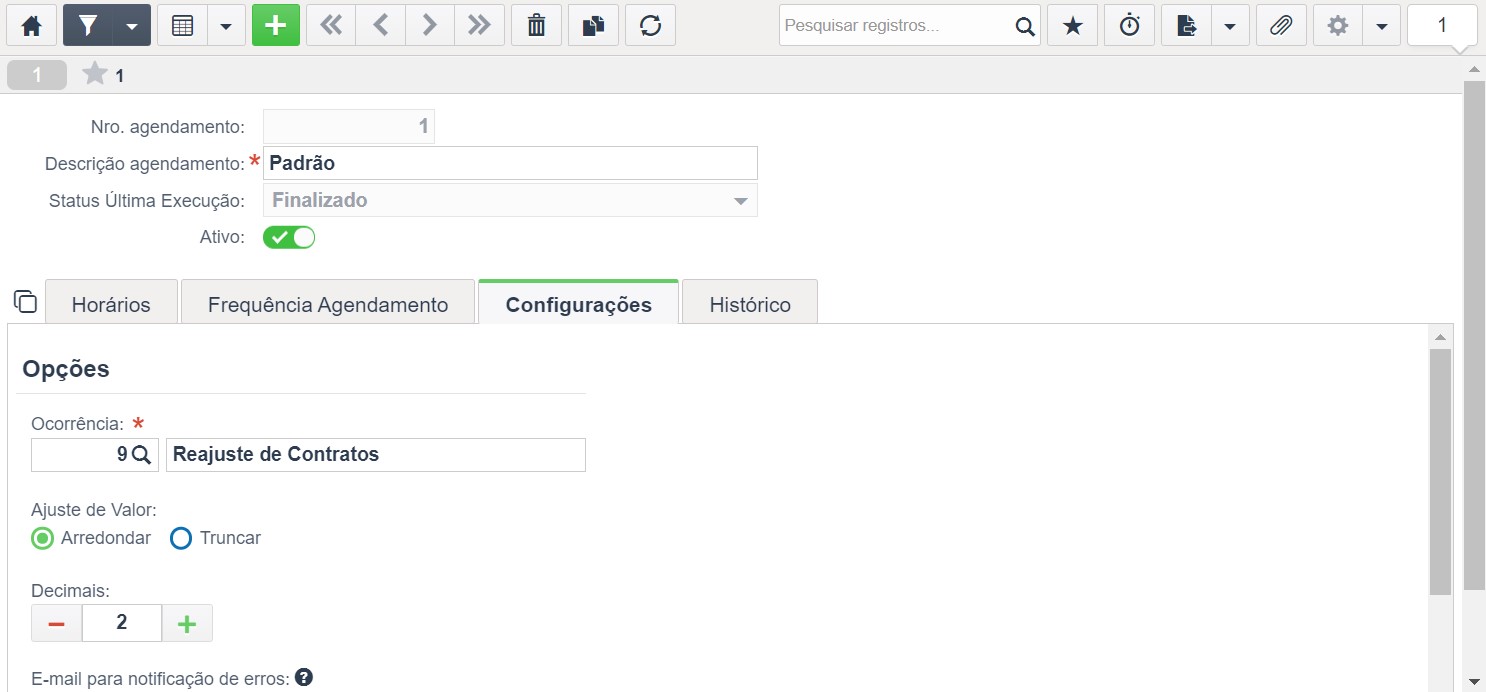Image resolution: width=1486 pixels, height=692 pixels.
Task: Open grid view options dropdown arrow
Action: tap(227, 26)
